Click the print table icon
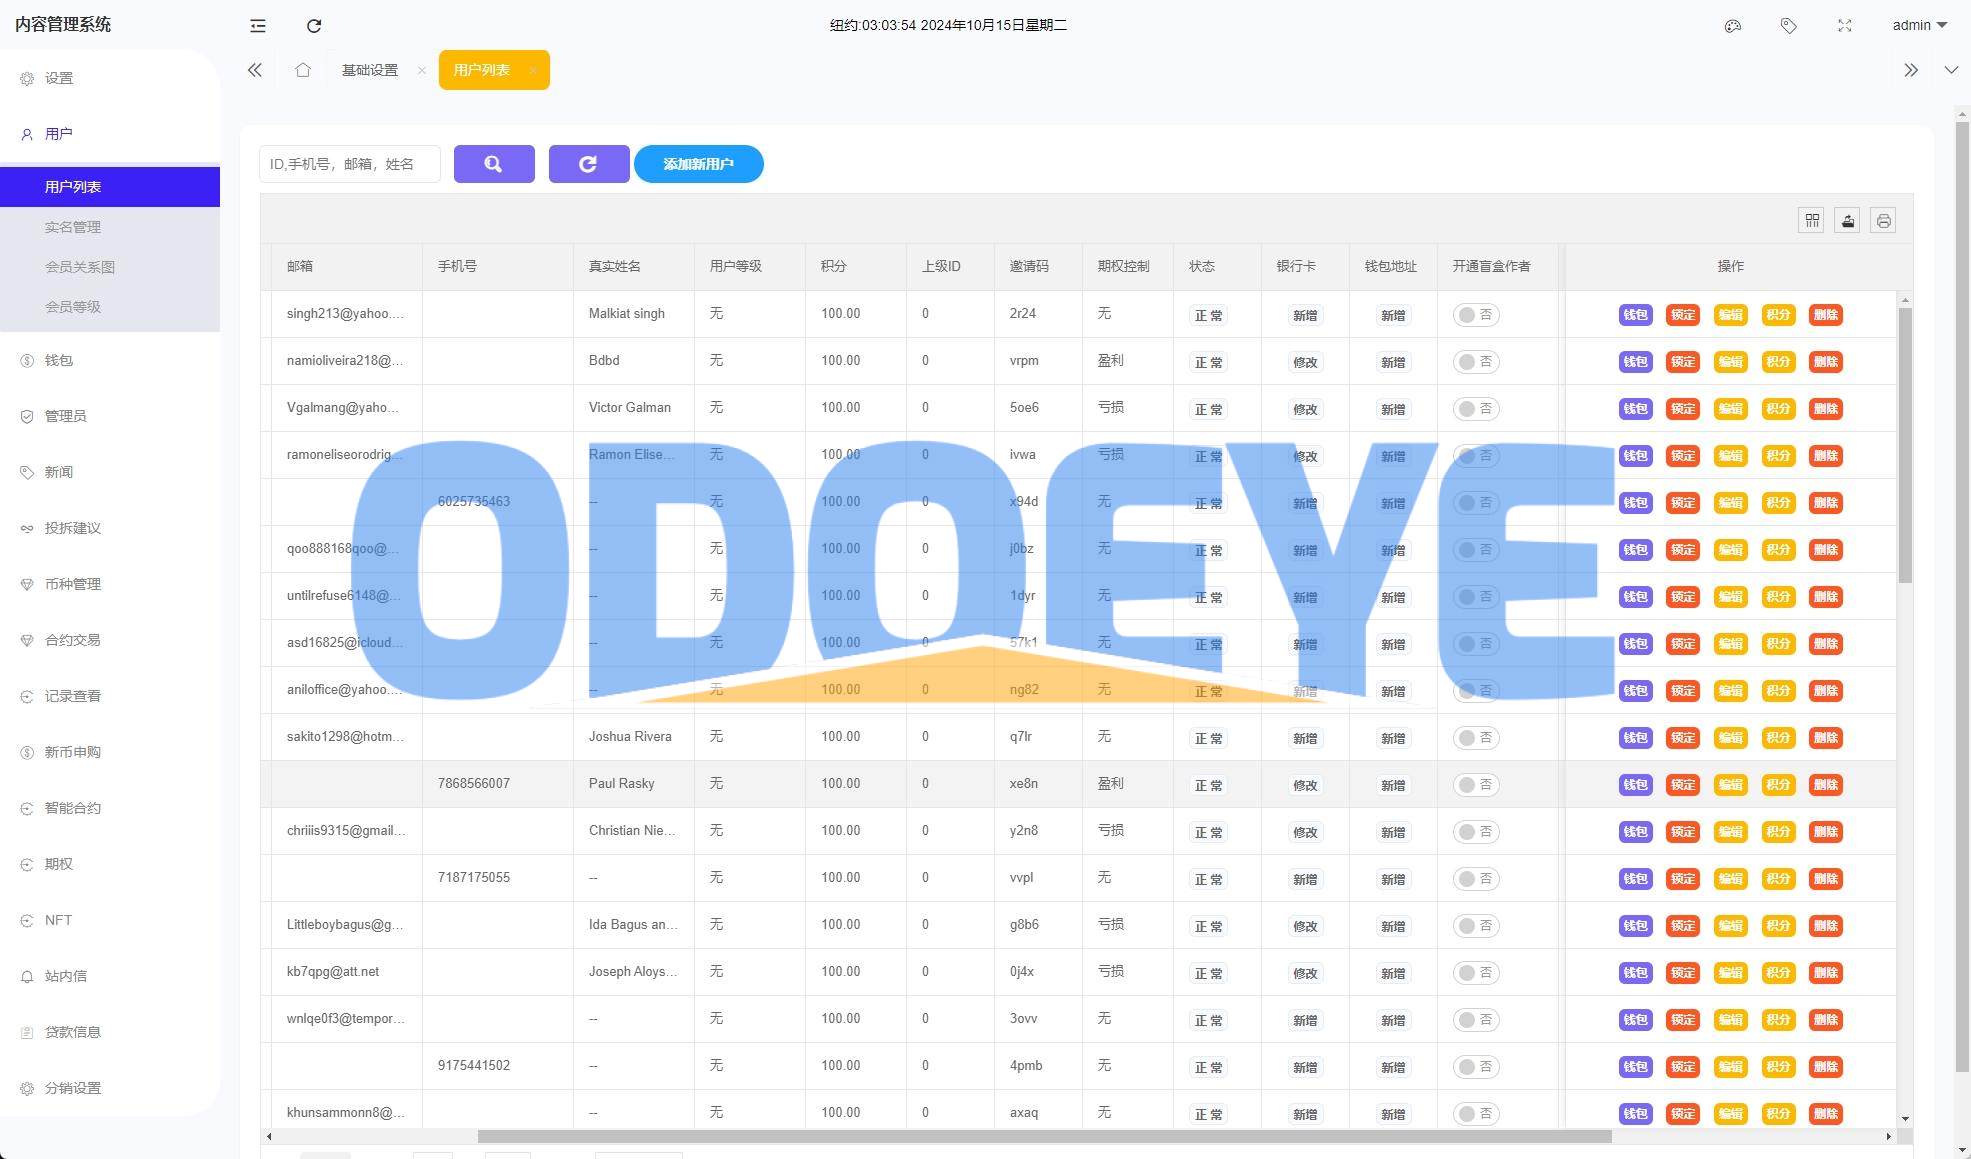The height and width of the screenshot is (1159, 1971). coord(1884,221)
